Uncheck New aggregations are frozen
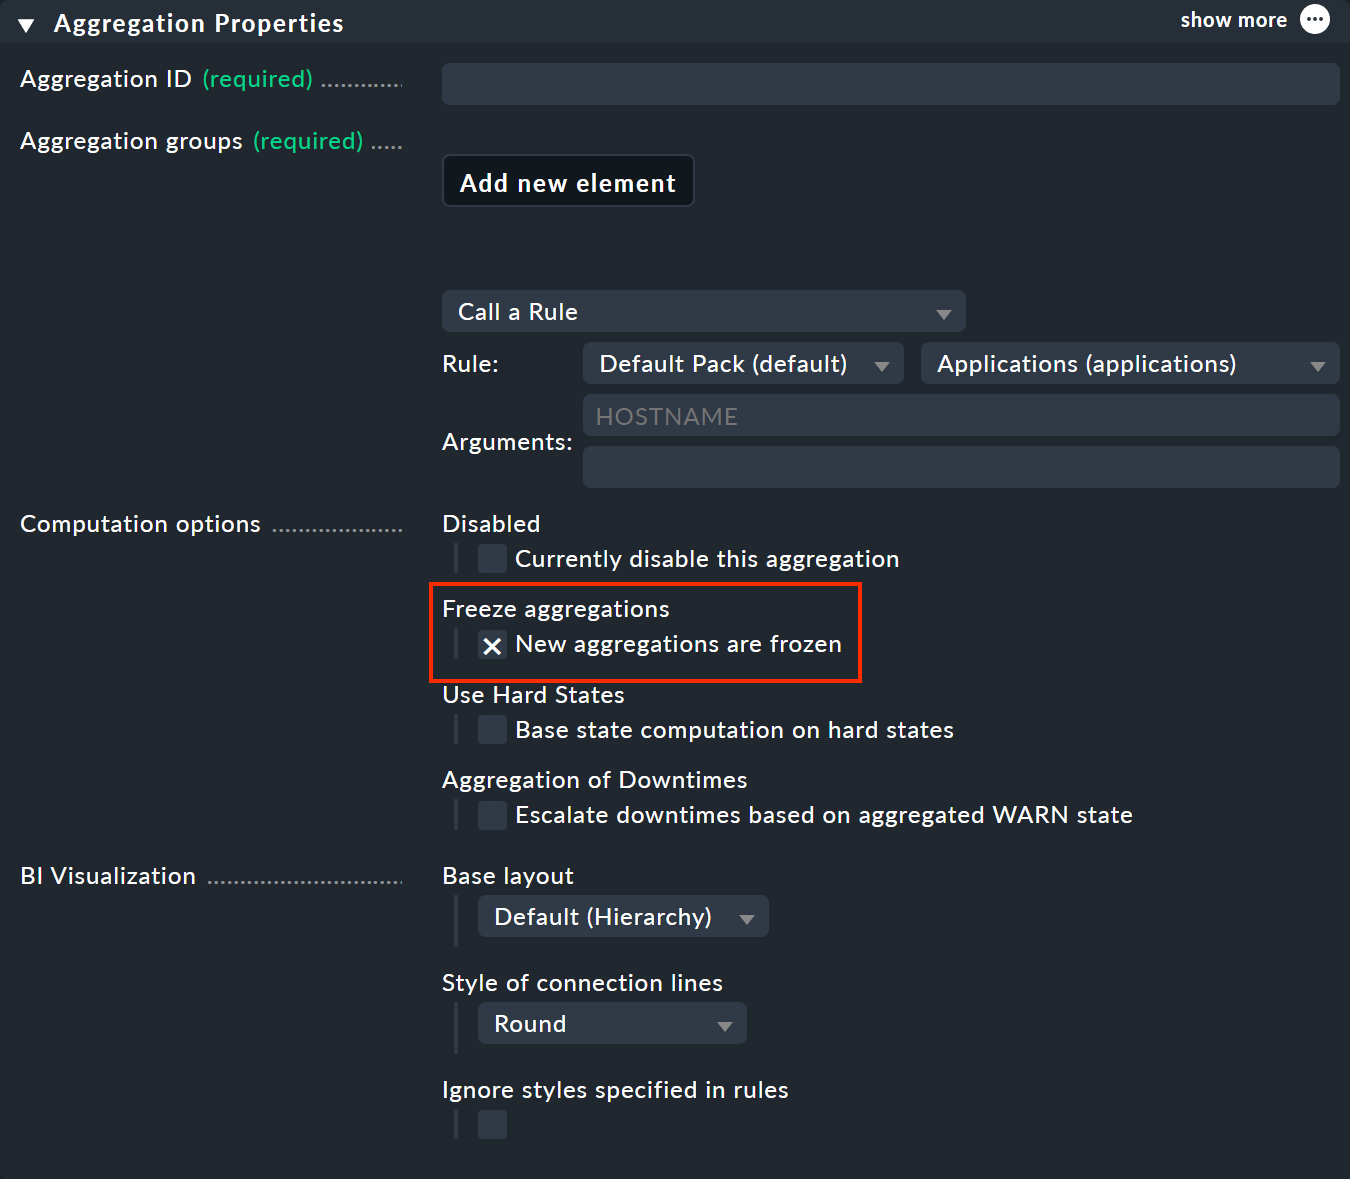1350x1179 pixels. click(491, 645)
